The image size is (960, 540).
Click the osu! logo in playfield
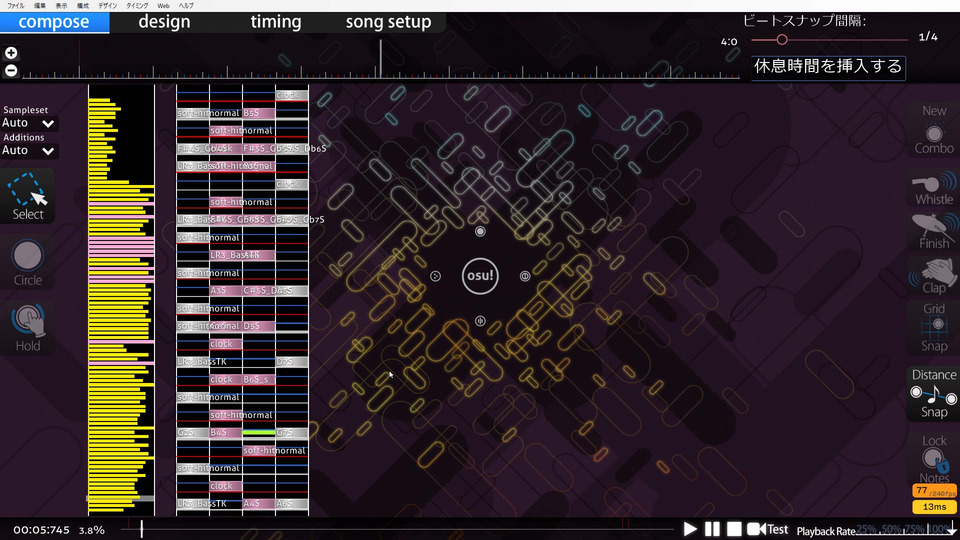pos(480,276)
